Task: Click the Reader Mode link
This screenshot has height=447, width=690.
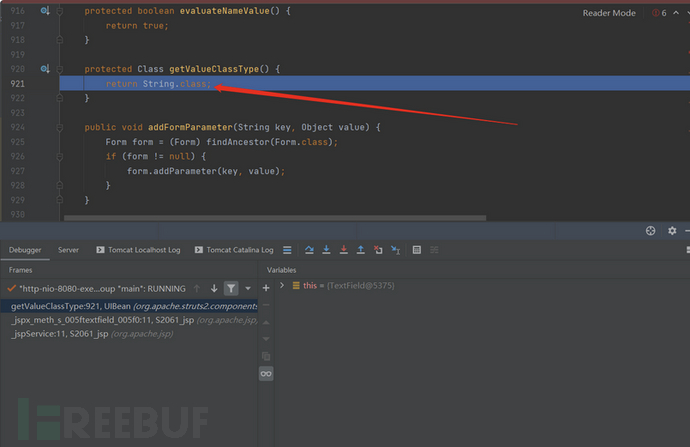Action: point(609,13)
